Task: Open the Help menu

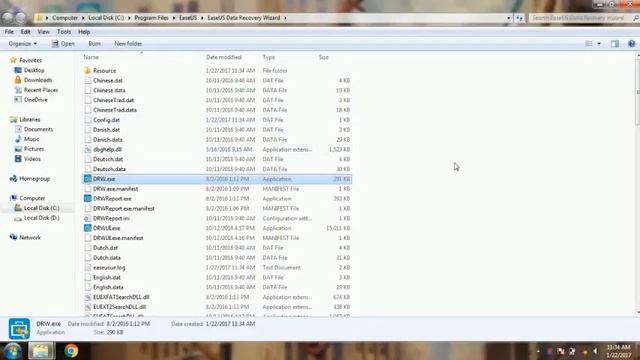Action: pyautogui.click(x=84, y=32)
